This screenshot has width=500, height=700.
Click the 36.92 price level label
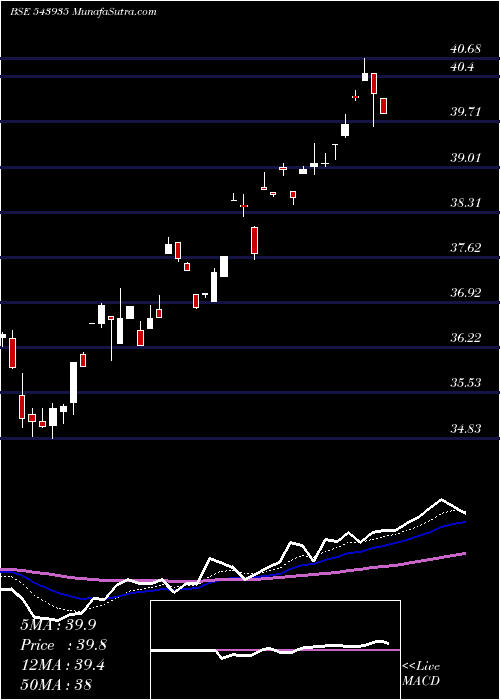click(x=465, y=293)
